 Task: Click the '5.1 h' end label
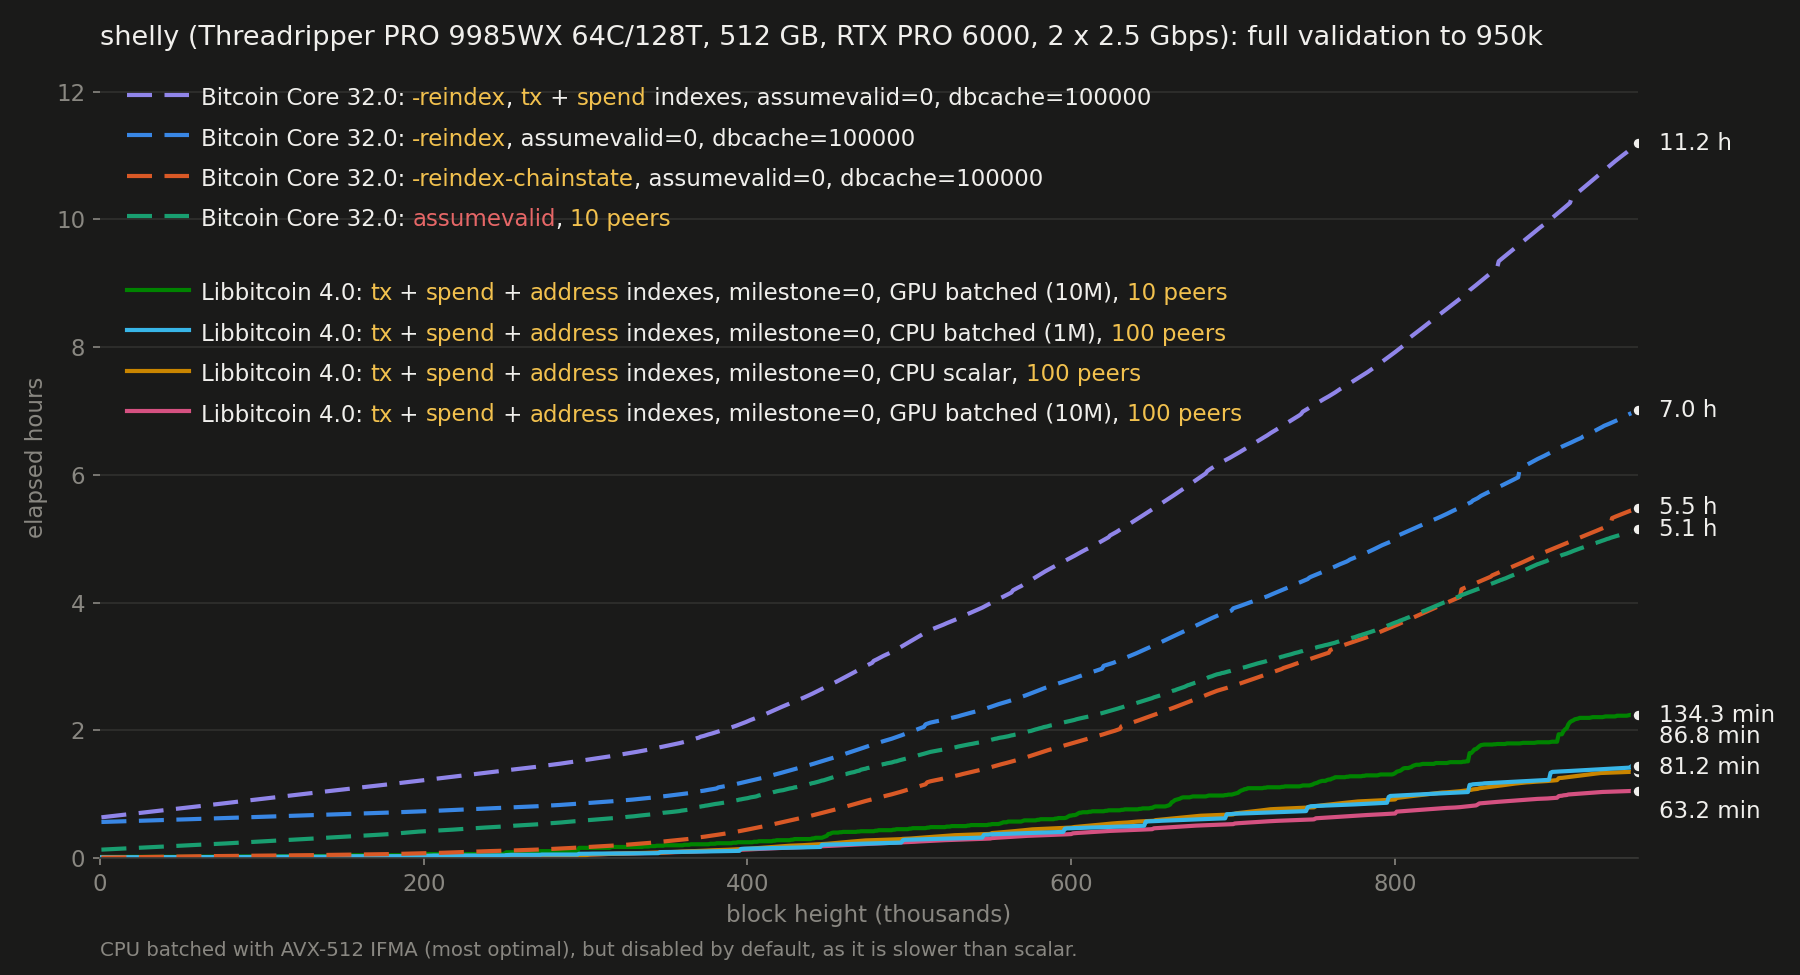tap(1688, 529)
